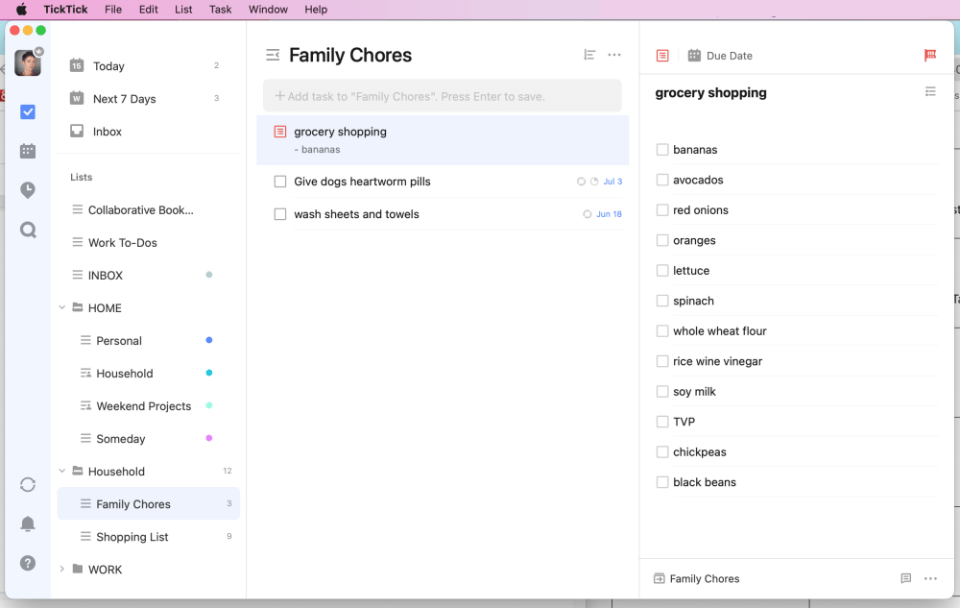Complete the Give dogs heartworm pills task

tap(280, 182)
